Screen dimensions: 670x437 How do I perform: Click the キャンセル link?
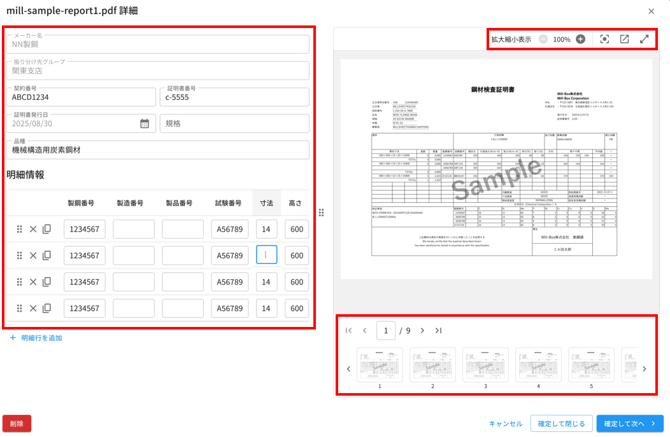click(506, 423)
